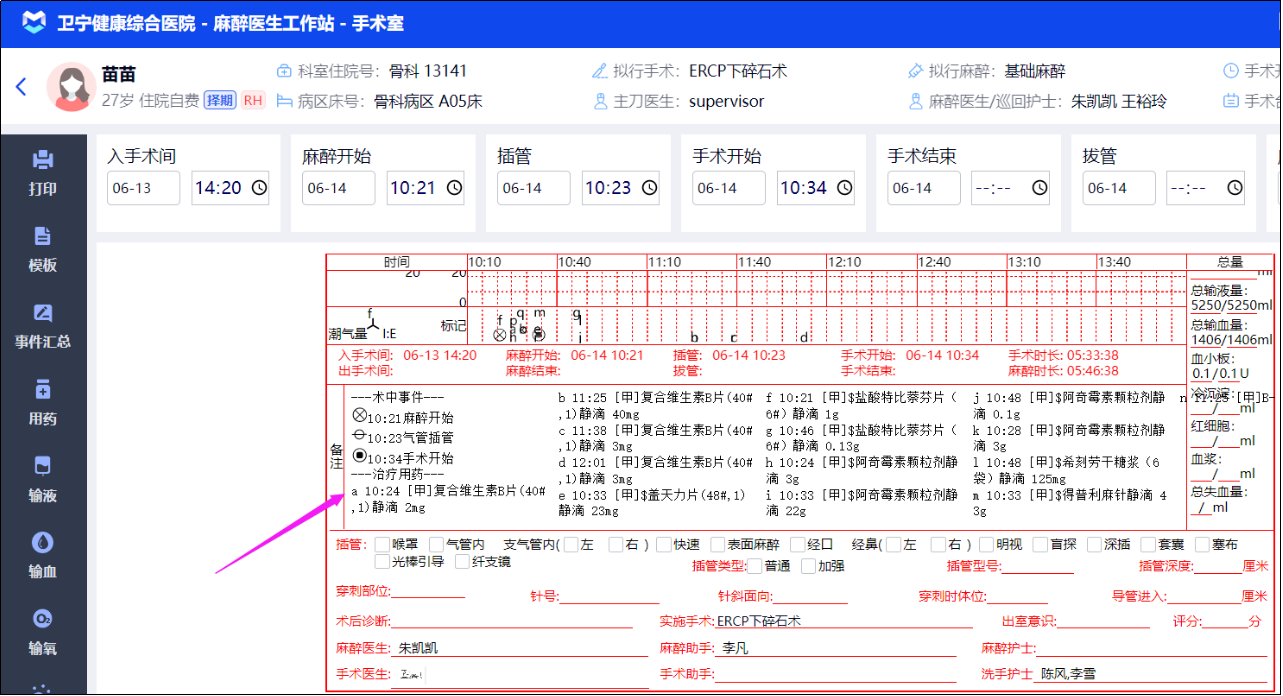This screenshot has width=1283, height=696.
Task: Click the 实施手术 field showing ERCP下碎石术
Action: tap(843, 621)
